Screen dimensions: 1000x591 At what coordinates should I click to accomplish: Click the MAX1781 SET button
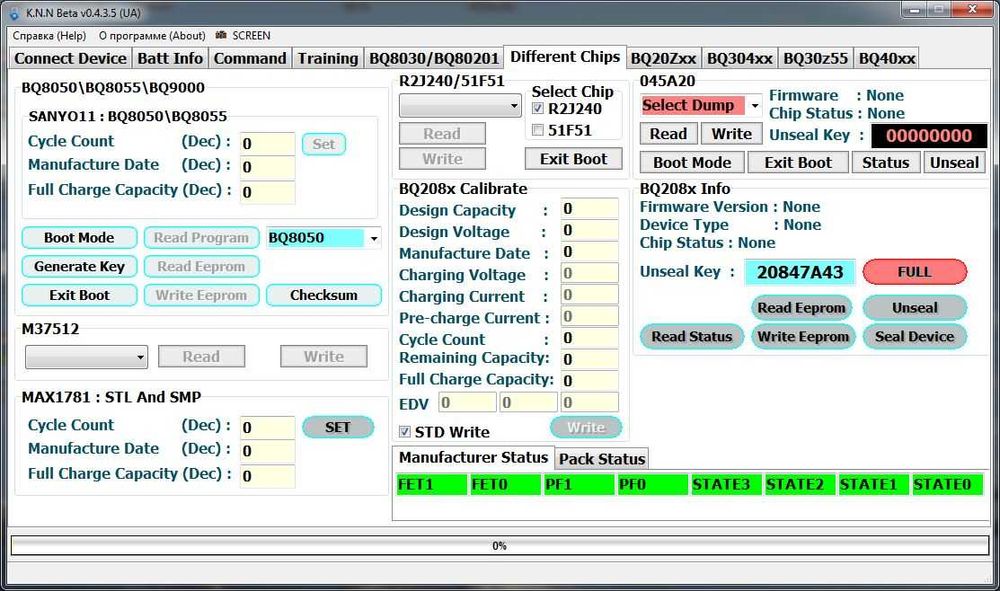click(x=337, y=427)
